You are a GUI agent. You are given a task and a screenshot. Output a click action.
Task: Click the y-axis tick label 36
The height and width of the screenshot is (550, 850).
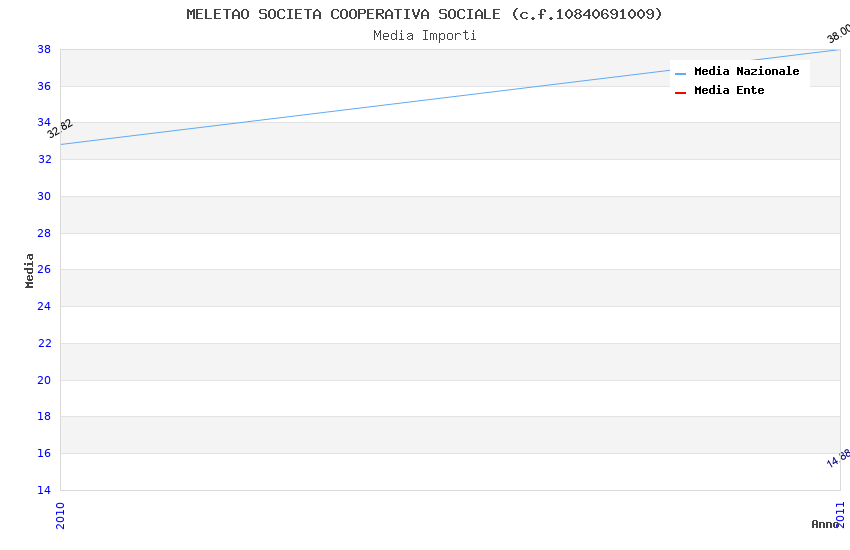(44, 86)
